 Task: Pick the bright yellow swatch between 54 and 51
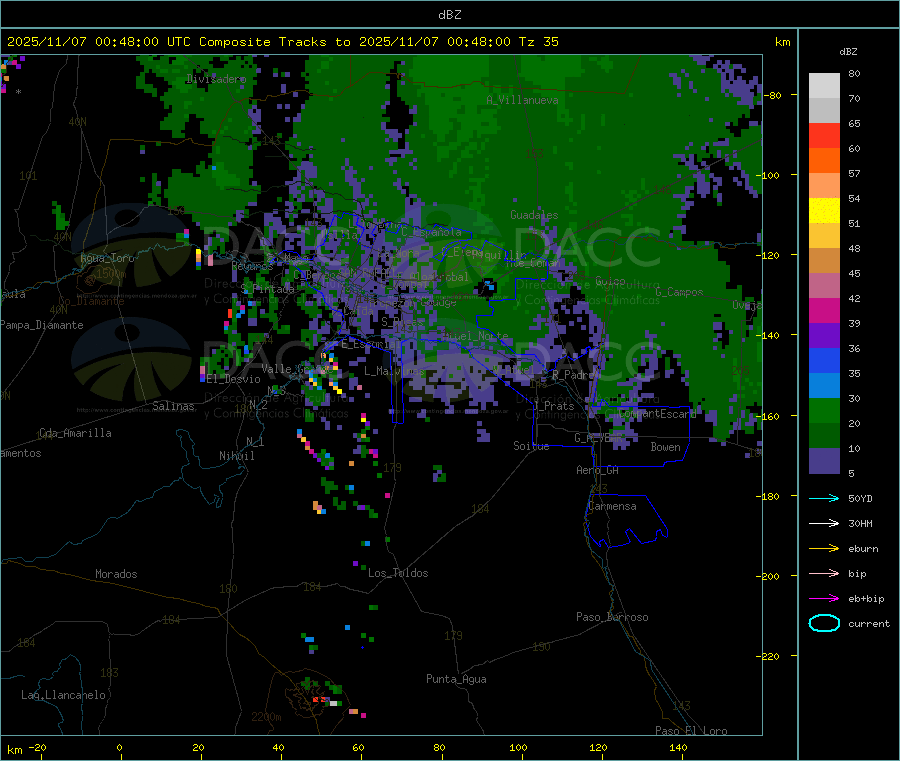click(x=824, y=211)
